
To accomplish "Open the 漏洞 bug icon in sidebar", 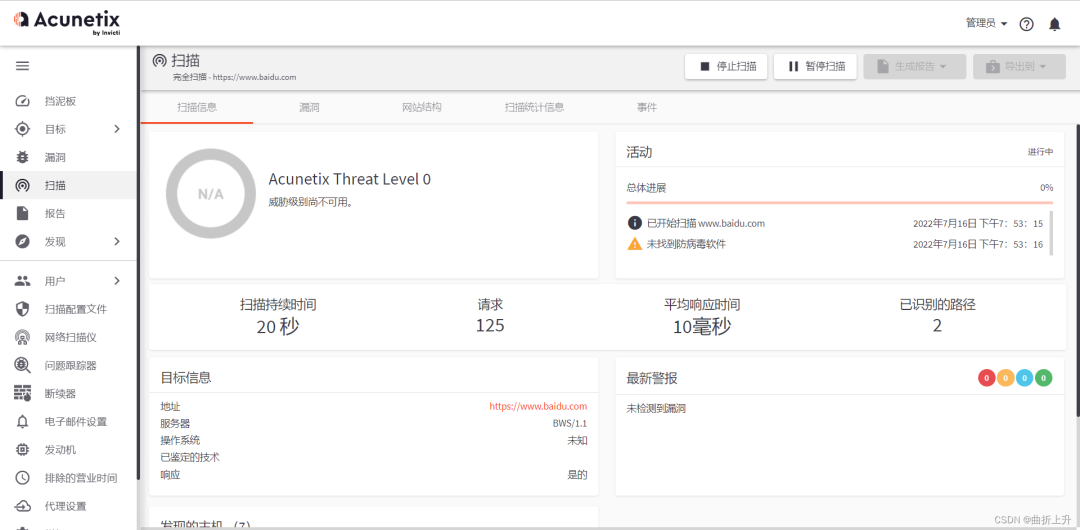I will point(23,157).
